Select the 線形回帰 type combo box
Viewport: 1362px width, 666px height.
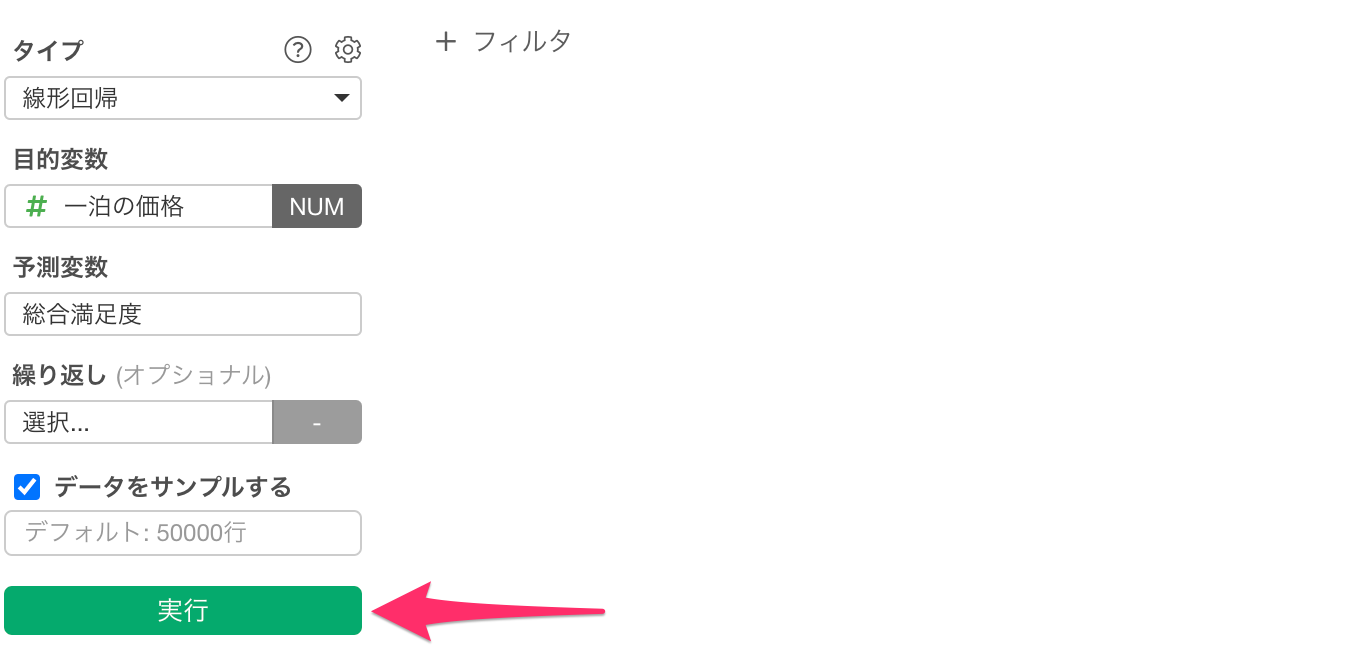[x=183, y=98]
